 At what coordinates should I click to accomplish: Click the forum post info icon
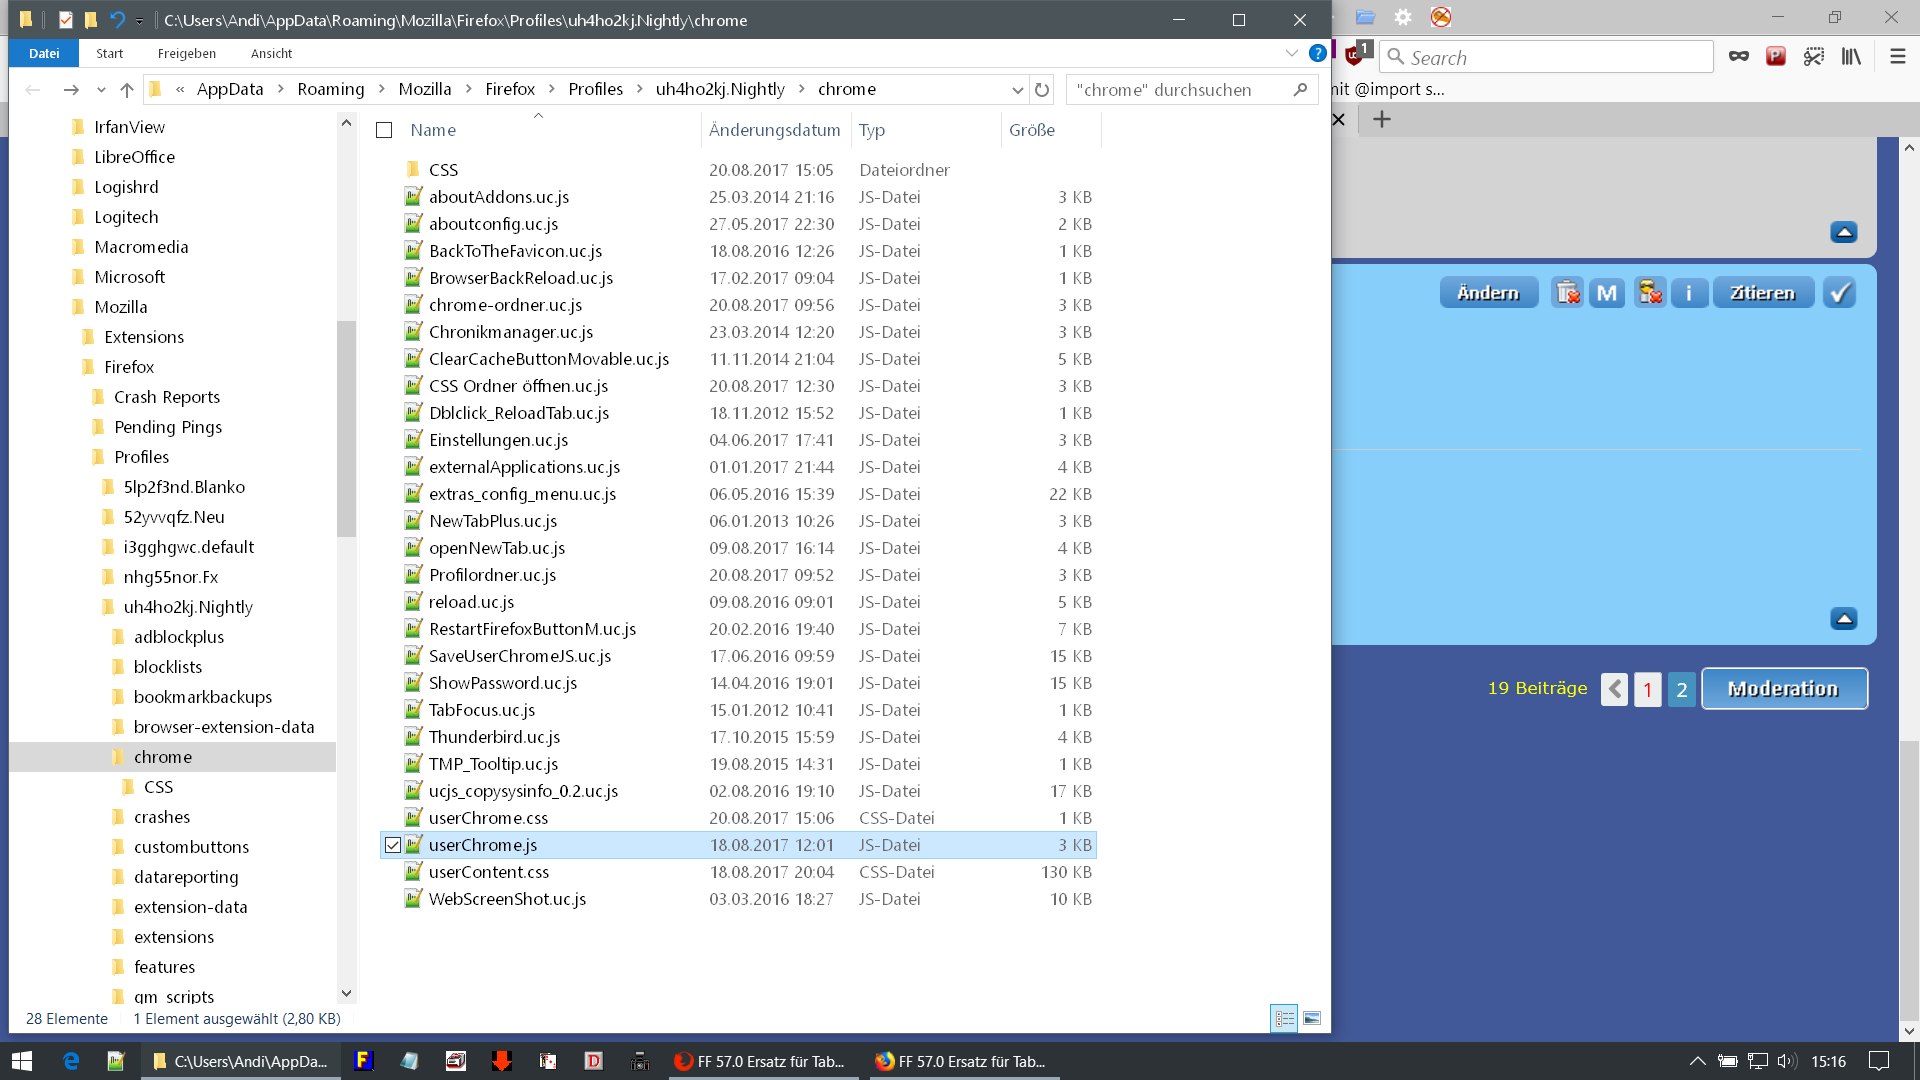(1689, 293)
